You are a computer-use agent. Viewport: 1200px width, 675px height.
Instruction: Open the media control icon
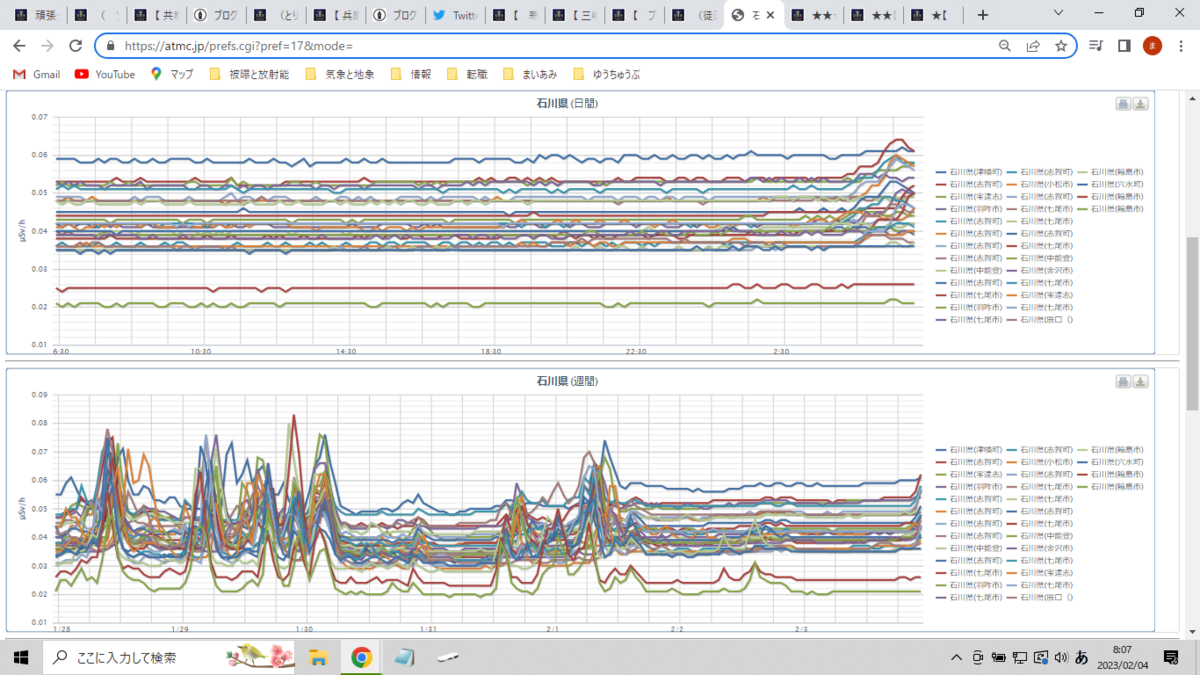coord(1097,46)
